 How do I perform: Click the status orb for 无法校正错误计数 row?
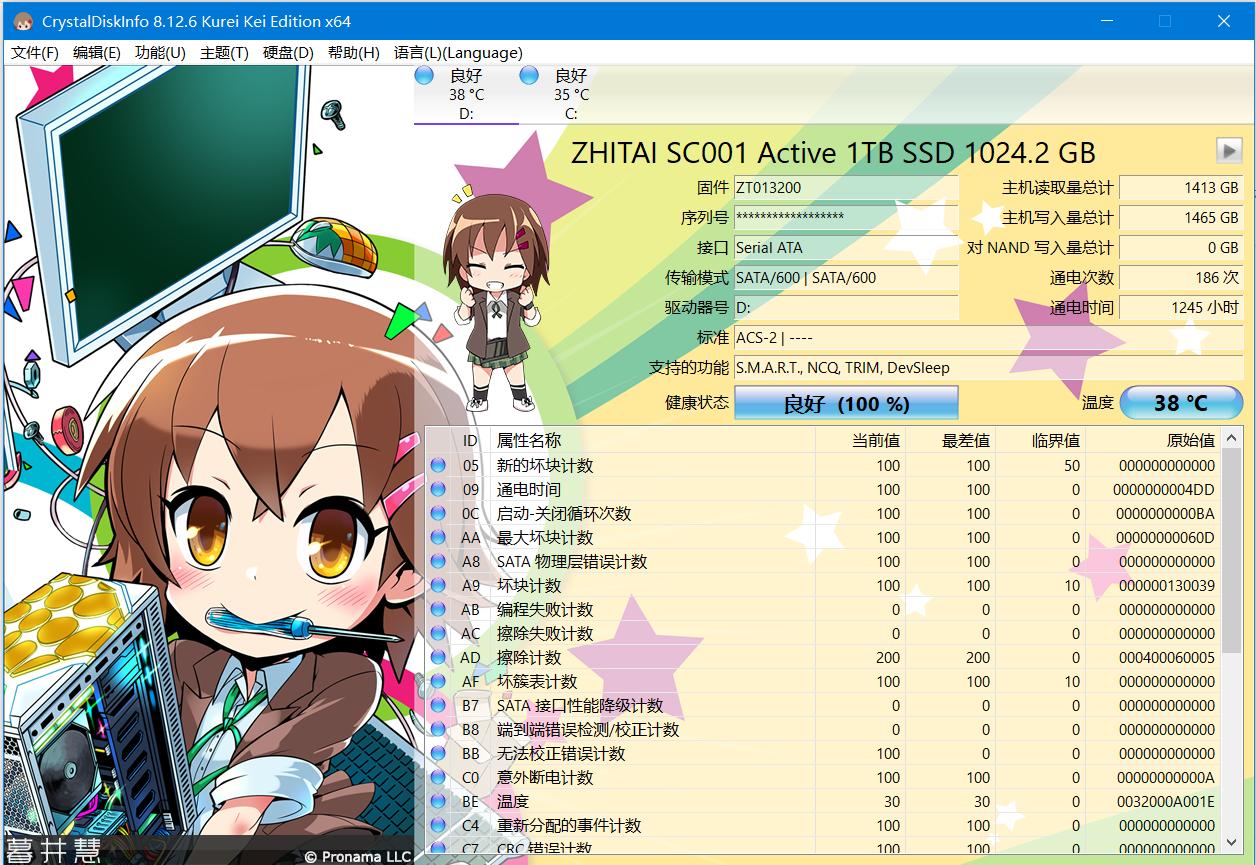point(438,753)
